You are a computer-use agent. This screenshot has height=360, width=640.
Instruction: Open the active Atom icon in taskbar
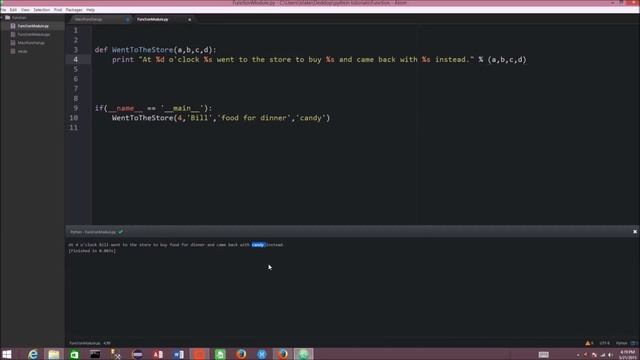click(x=303, y=354)
